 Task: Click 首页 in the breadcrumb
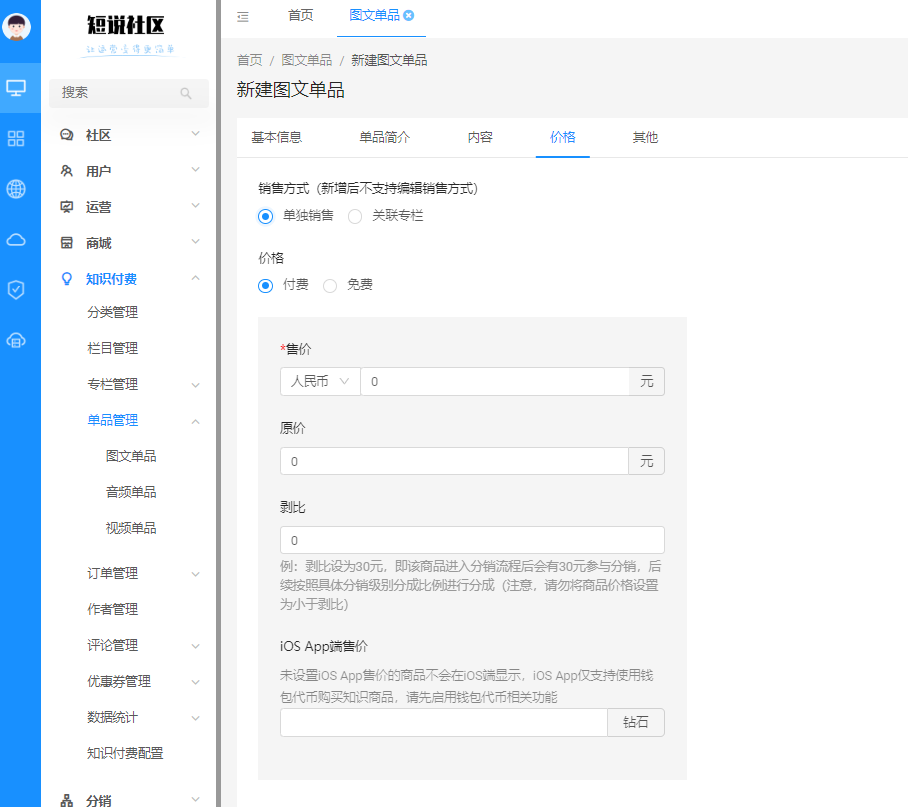pyautogui.click(x=250, y=60)
